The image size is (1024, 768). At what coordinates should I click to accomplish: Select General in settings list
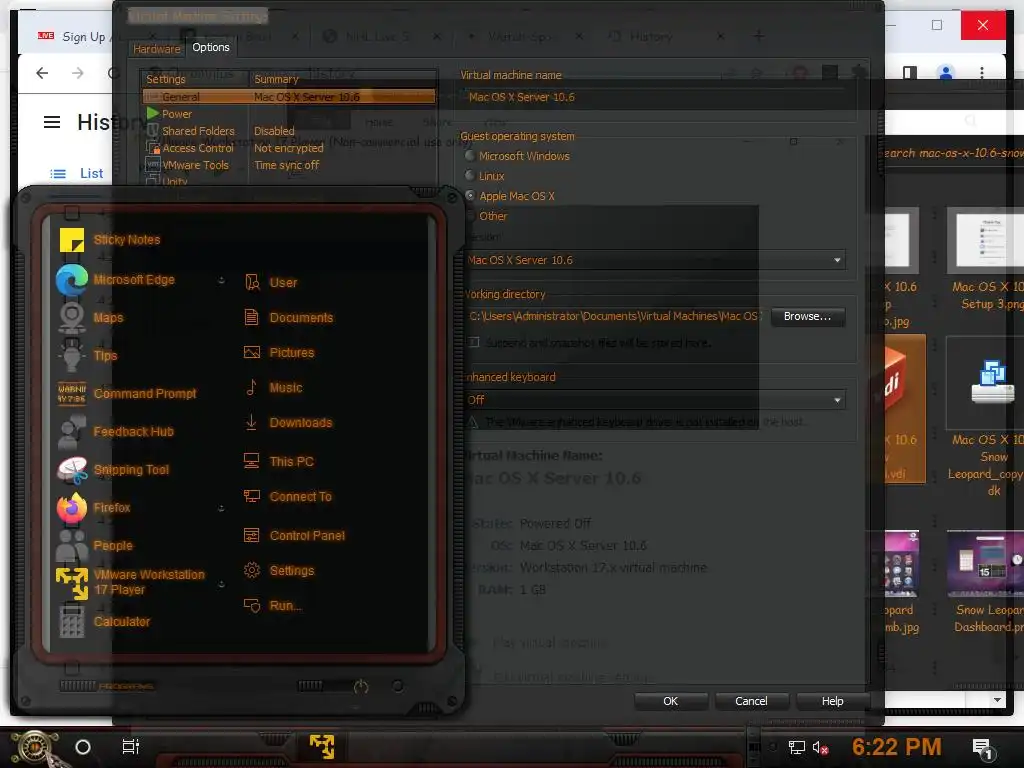pos(289,97)
